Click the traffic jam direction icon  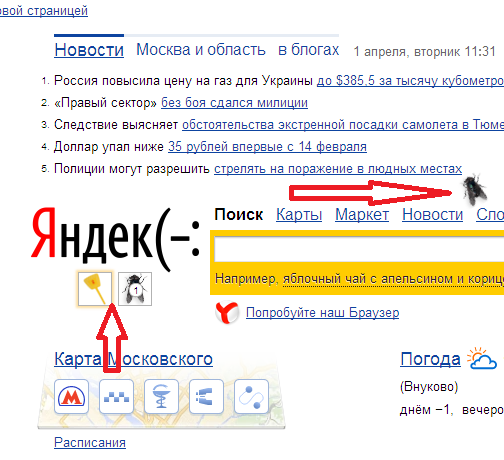click(206, 396)
